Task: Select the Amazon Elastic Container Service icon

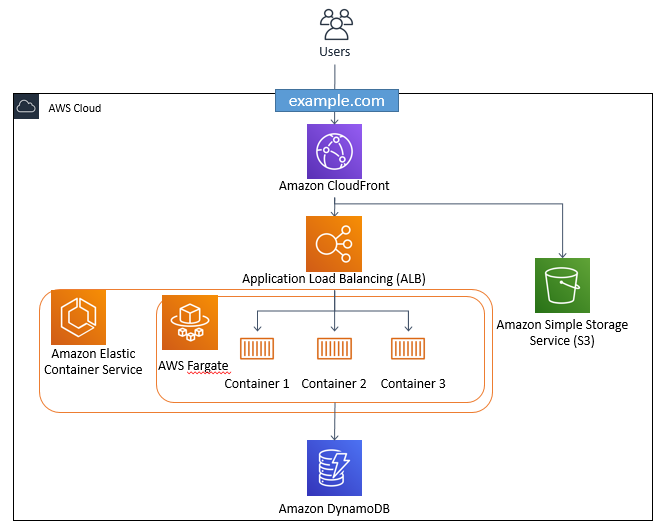Action: tap(78, 317)
